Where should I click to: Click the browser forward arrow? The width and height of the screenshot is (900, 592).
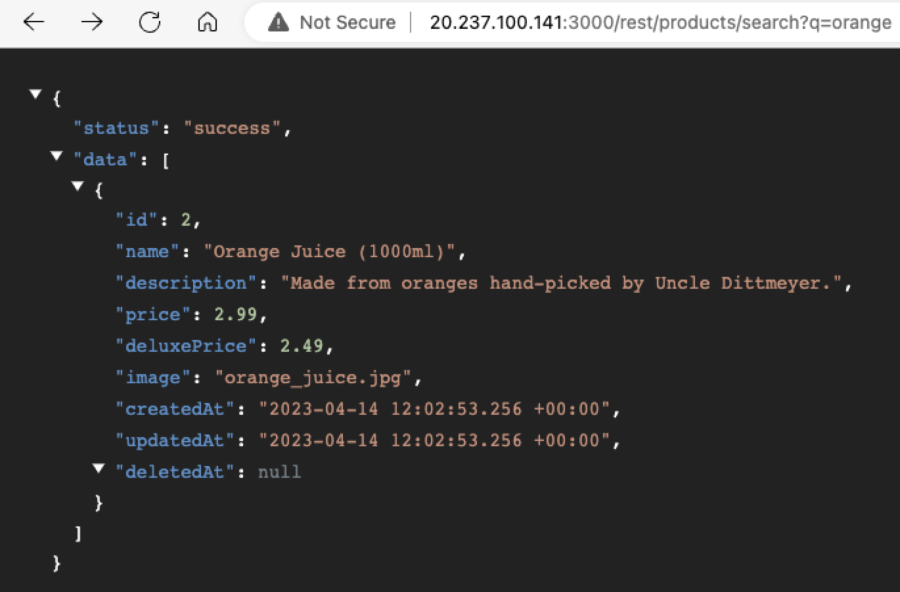point(92,22)
